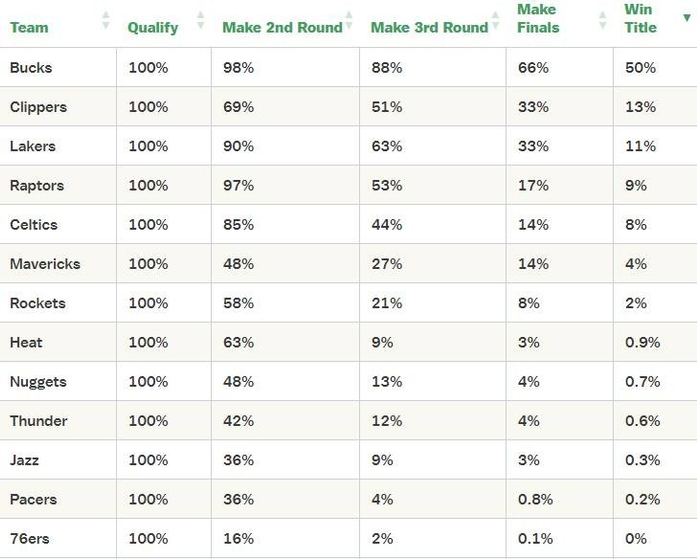Click the Win Title header label
Screen dimensions: 700x559
click(641, 19)
